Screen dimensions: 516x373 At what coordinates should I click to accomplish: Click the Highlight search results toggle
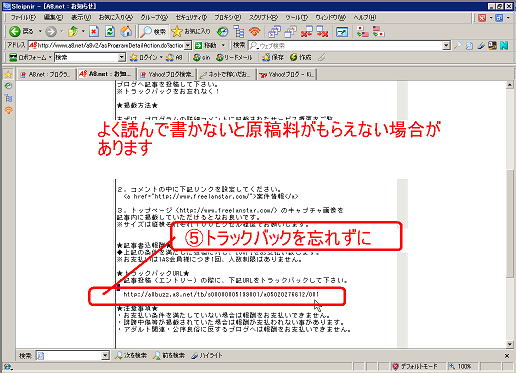[x=207, y=356]
